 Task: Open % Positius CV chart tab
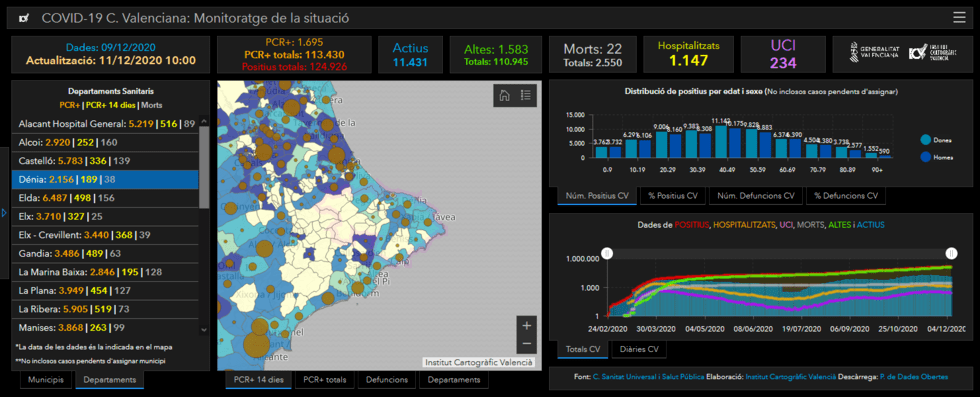[x=672, y=196]
